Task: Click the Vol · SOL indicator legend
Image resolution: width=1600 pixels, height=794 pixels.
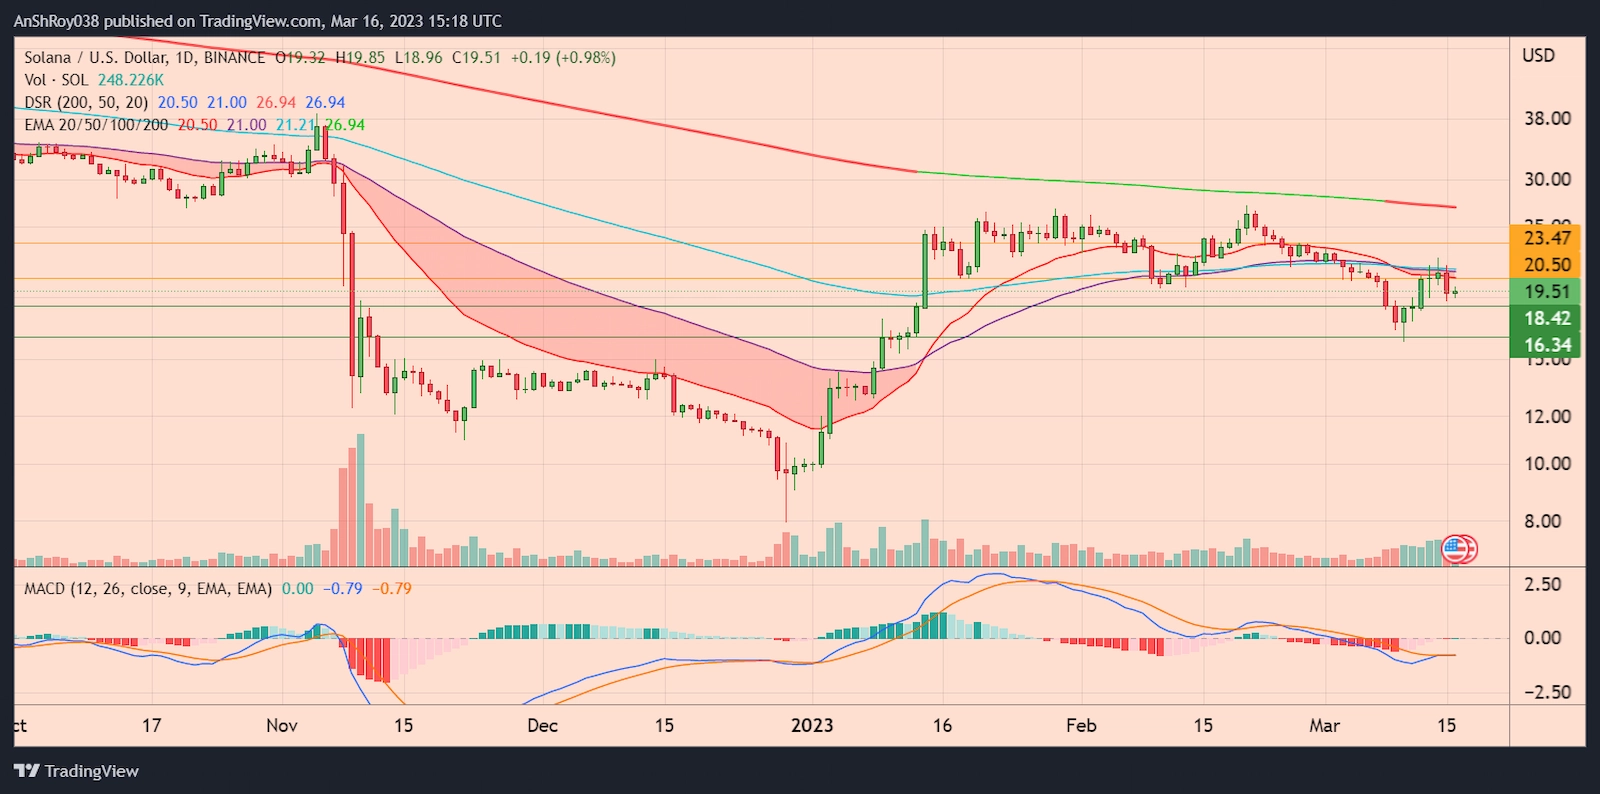Action: click(56, 80)
